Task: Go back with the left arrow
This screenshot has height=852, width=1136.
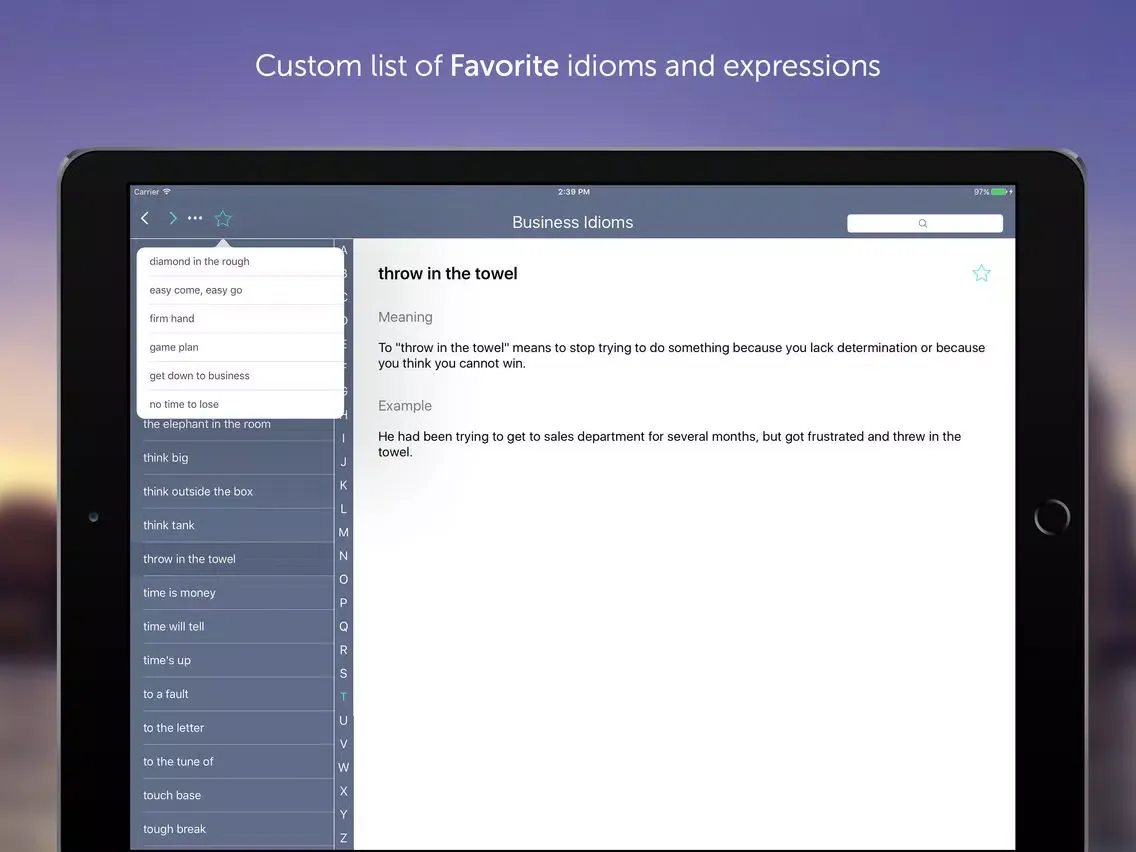Action: click(x=145, y=218)
